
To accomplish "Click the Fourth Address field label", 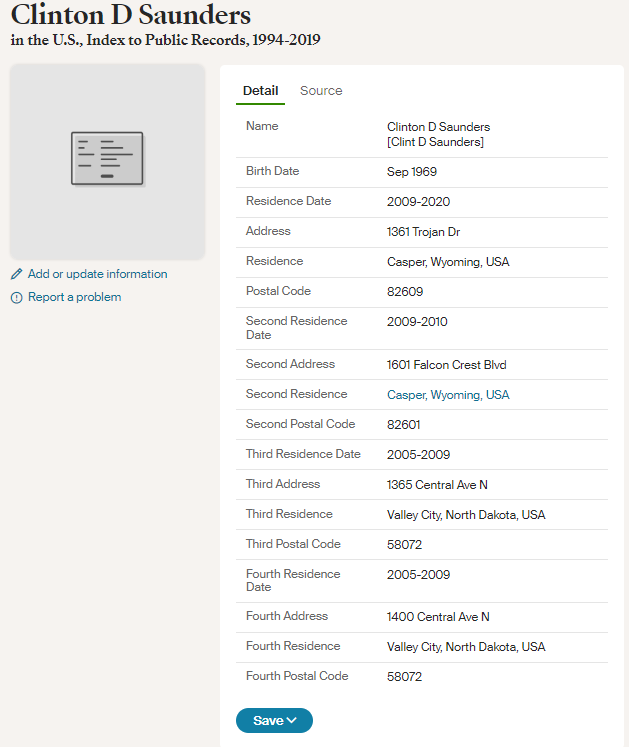I will [x=287, y=616].
